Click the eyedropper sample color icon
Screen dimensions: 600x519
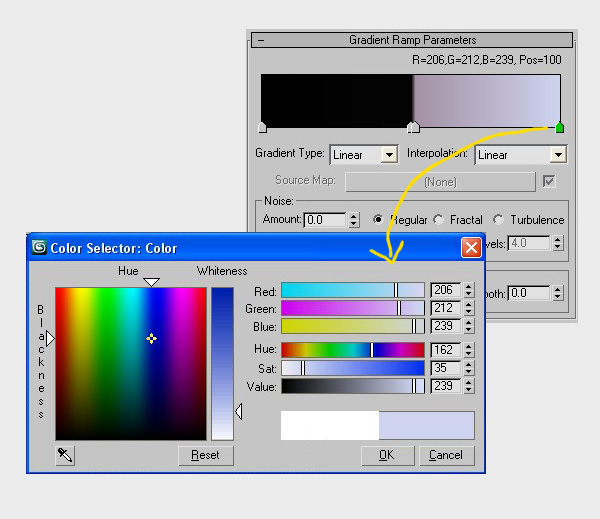point(65,455)
